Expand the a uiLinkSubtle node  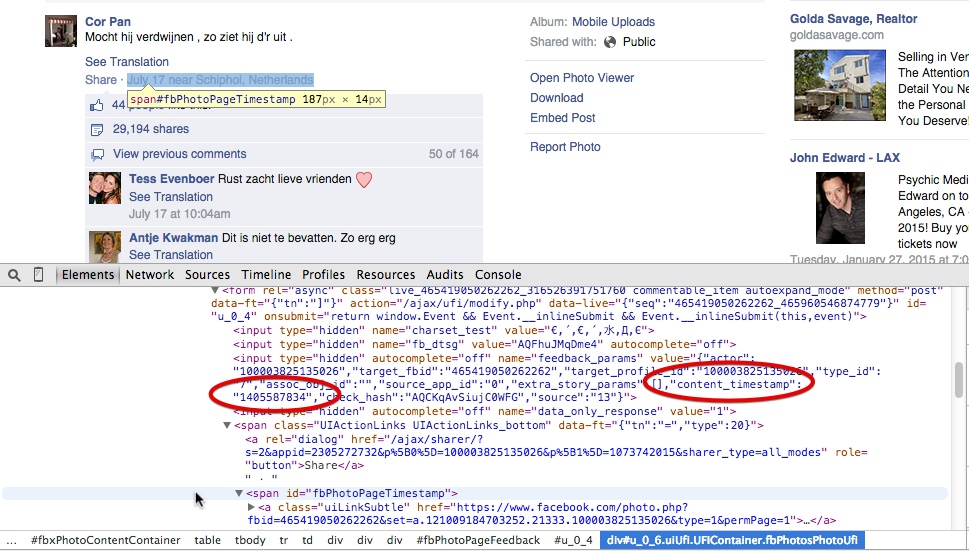pyautogui.click(x=251, y=507)
